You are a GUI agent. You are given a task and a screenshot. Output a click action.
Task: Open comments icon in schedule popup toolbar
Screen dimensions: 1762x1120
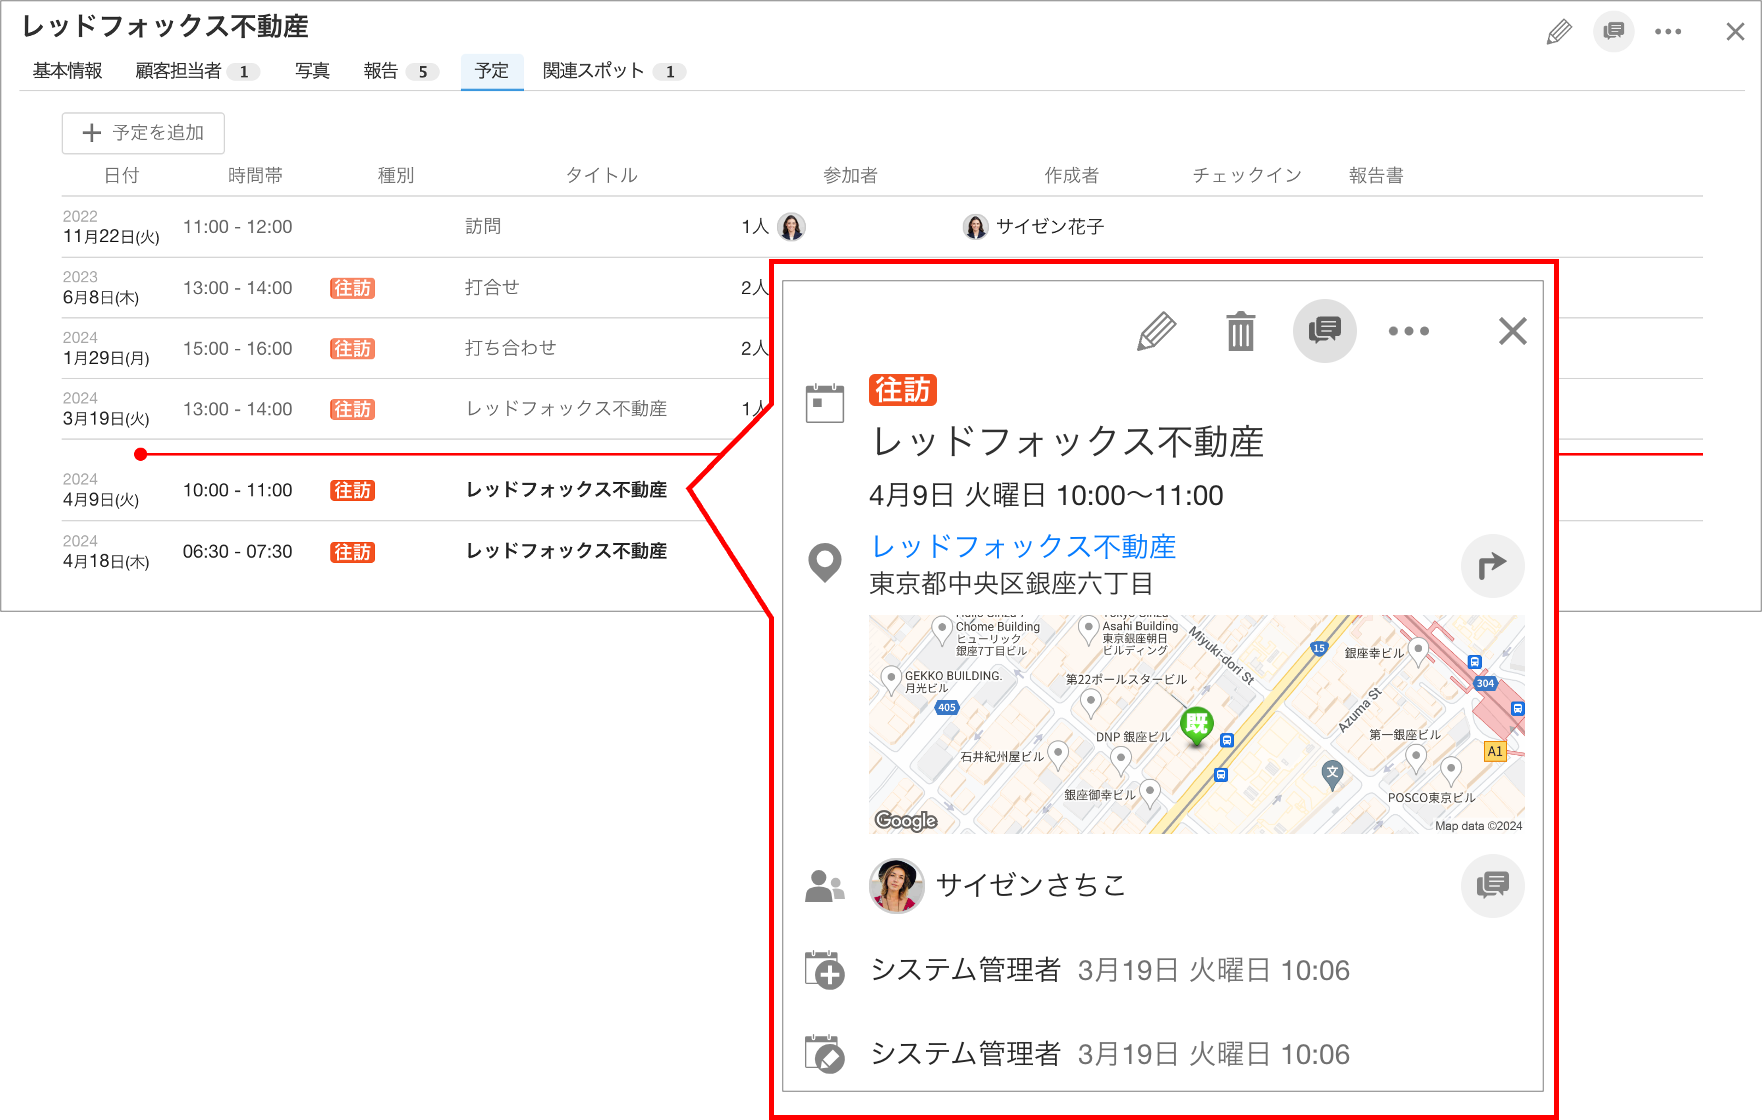[x=1325, y=331]
